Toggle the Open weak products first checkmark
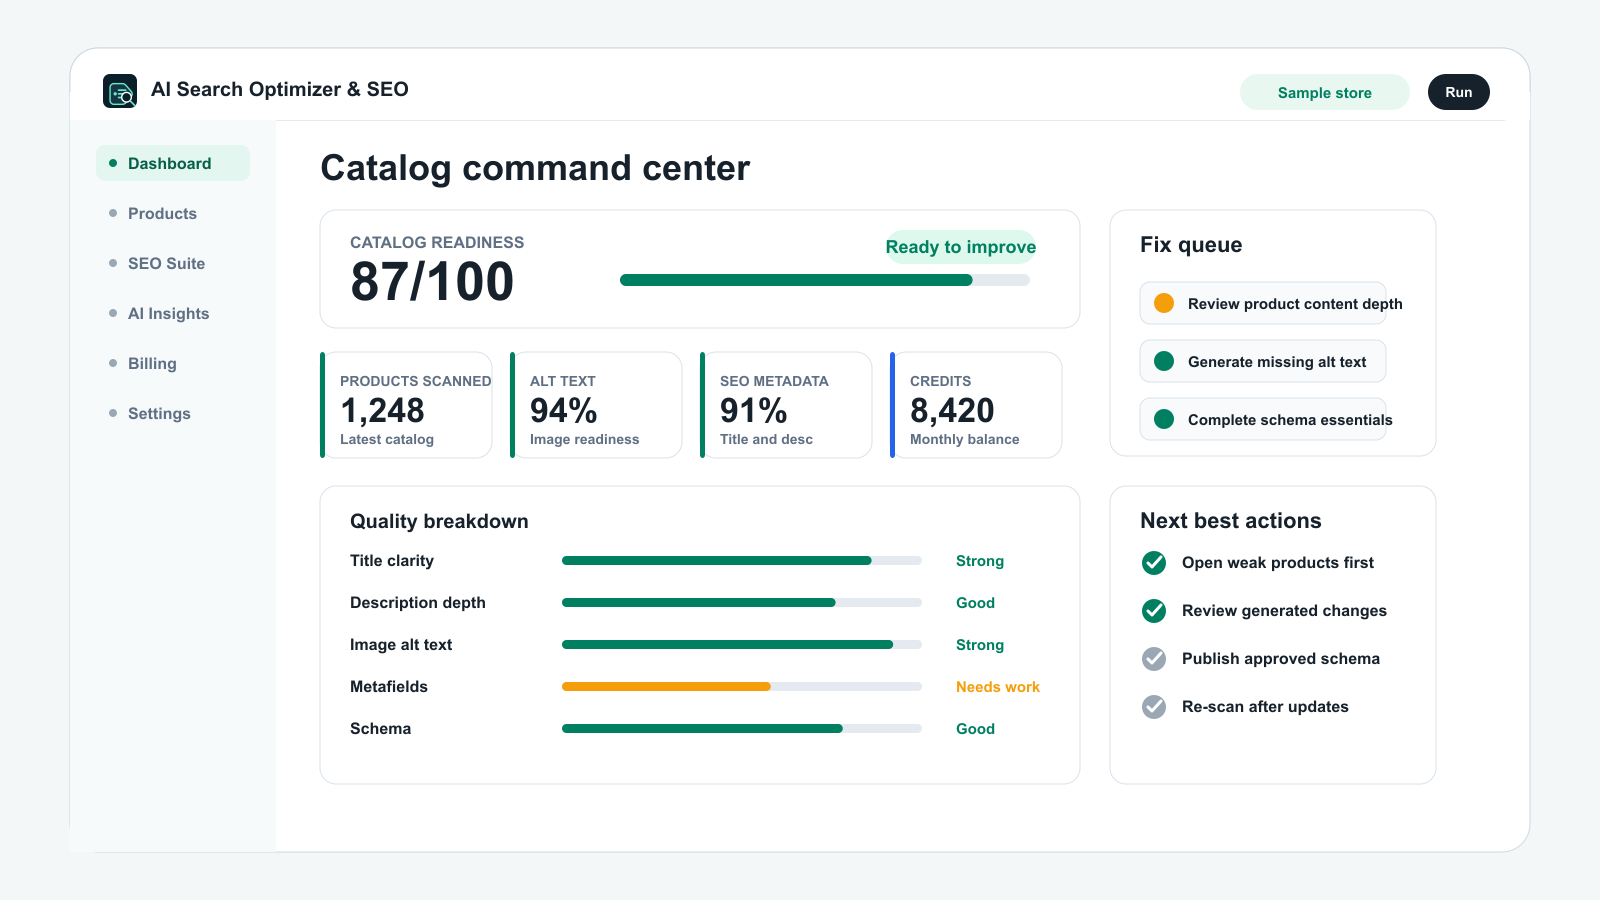 (1154, 563)
